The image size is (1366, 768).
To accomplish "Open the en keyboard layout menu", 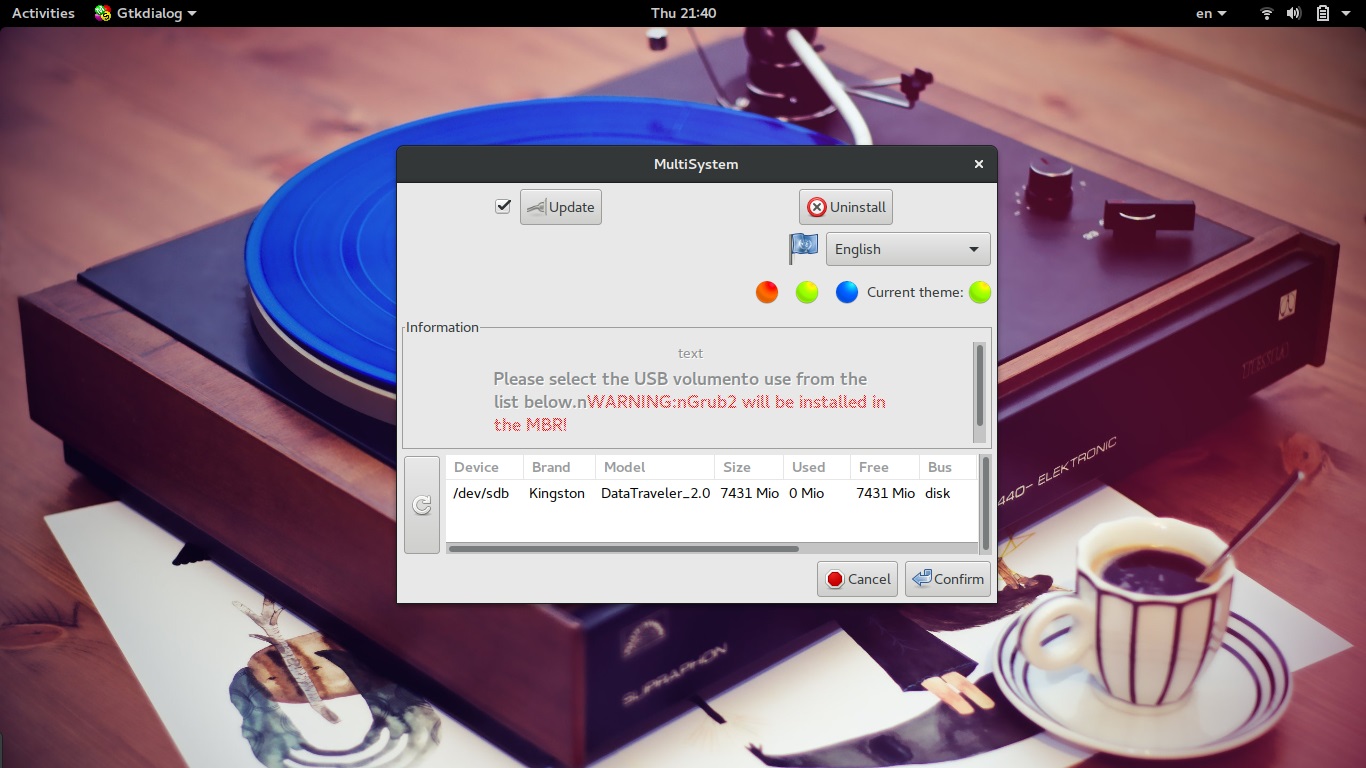I will click(x=1210, y=13).
